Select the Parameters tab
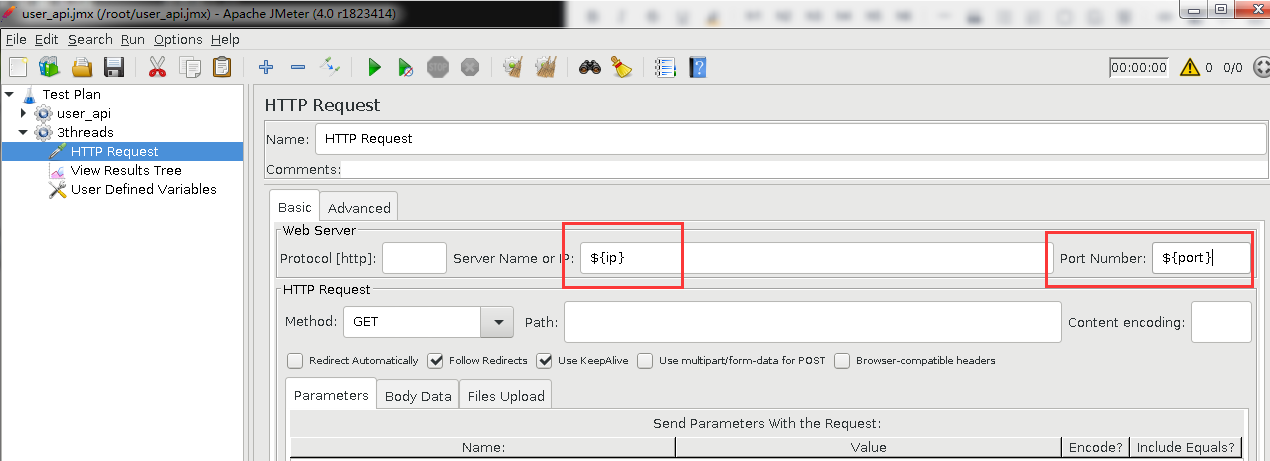Screen dimensions: 1270x461 [x=331, y=395]
